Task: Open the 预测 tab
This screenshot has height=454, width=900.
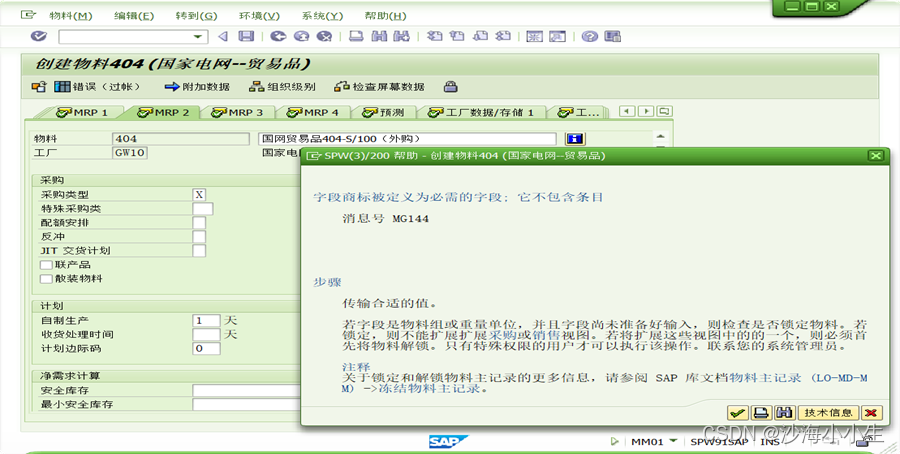Action: tap(383, 112)
